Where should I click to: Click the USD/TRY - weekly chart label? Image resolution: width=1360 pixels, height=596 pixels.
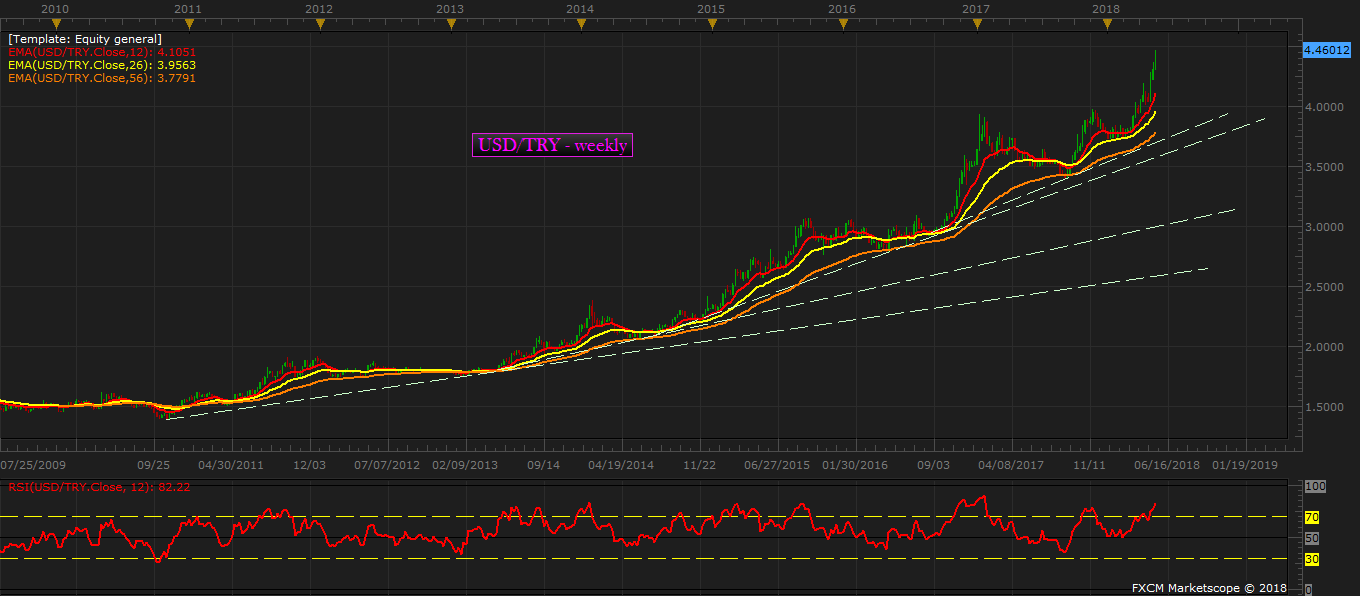point(553,145)
